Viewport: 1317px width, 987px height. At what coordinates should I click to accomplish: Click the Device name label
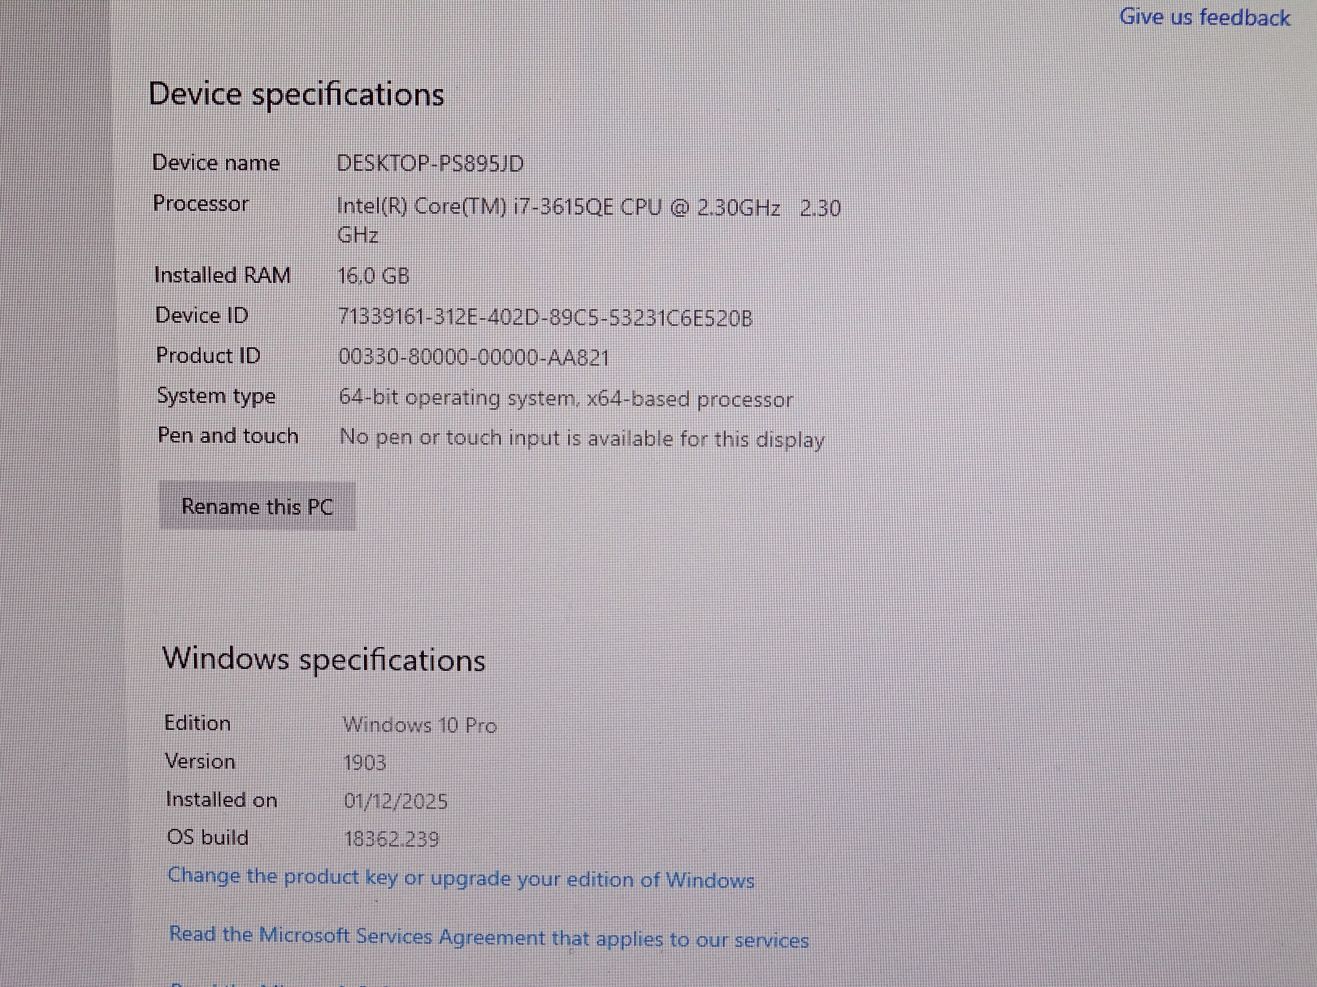[216, 163]
